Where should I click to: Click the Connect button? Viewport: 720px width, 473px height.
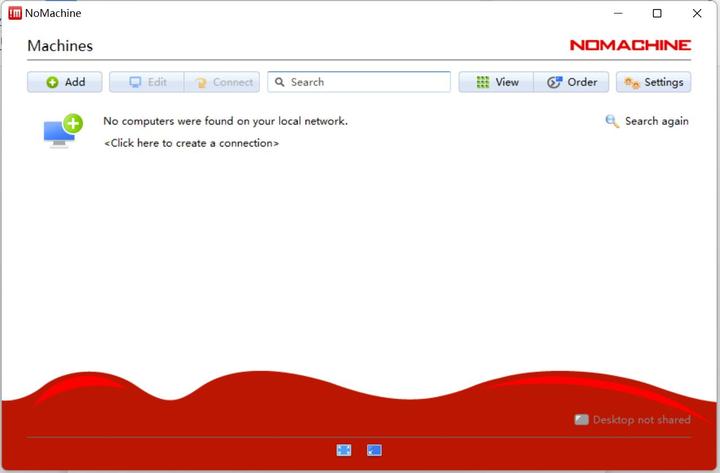coord(222,82)
